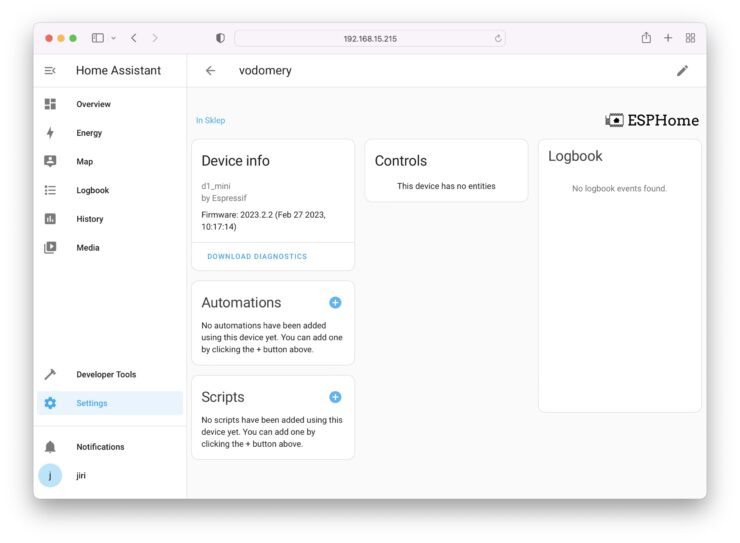The width and height of the screenshot is (740, 543).
Task: Open new browser tab with plus
Action: click(x=668, y=38)
